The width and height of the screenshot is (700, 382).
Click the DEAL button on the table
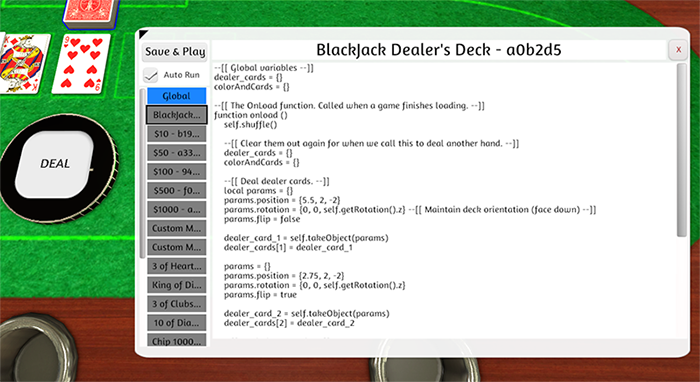55,164
